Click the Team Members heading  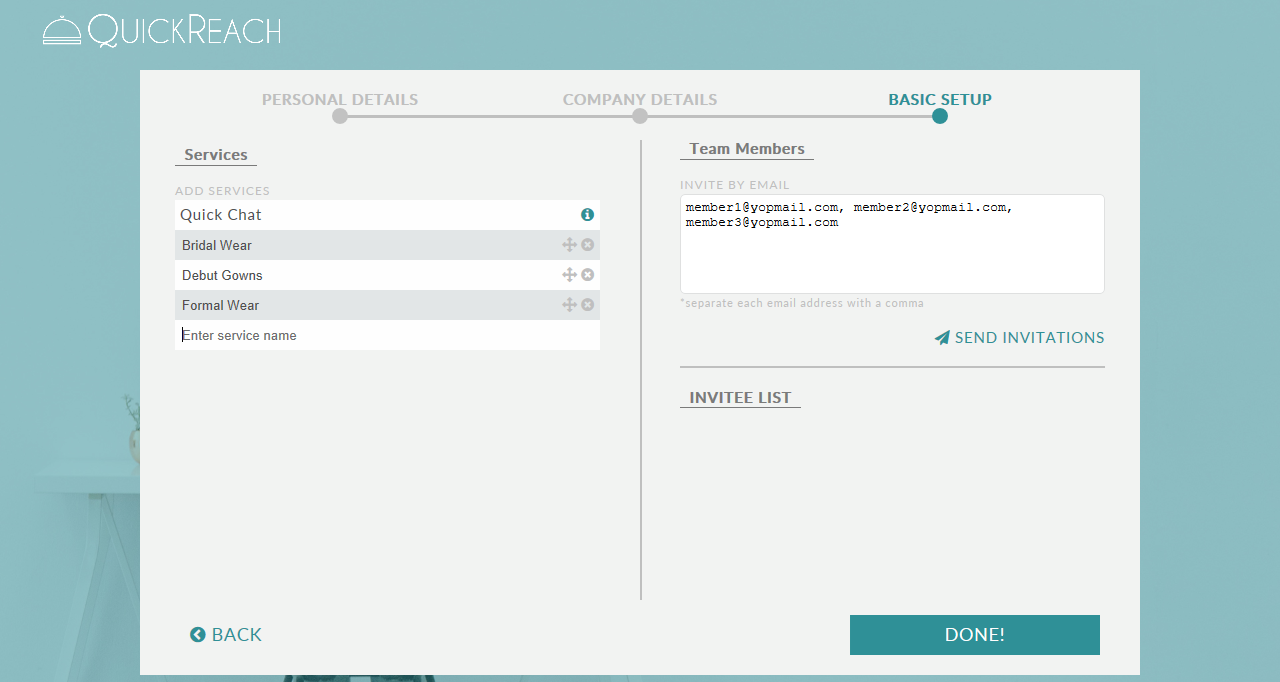[x=747, y=149]
